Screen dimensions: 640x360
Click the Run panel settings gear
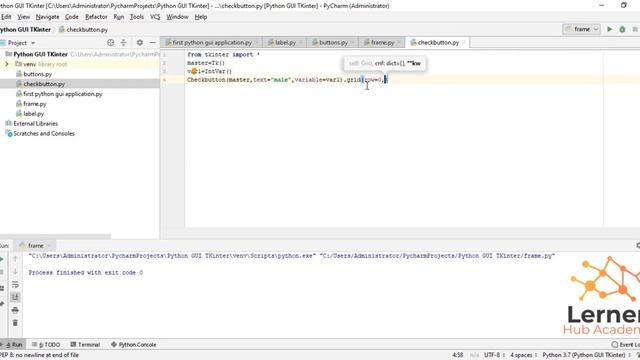(638, 245)
